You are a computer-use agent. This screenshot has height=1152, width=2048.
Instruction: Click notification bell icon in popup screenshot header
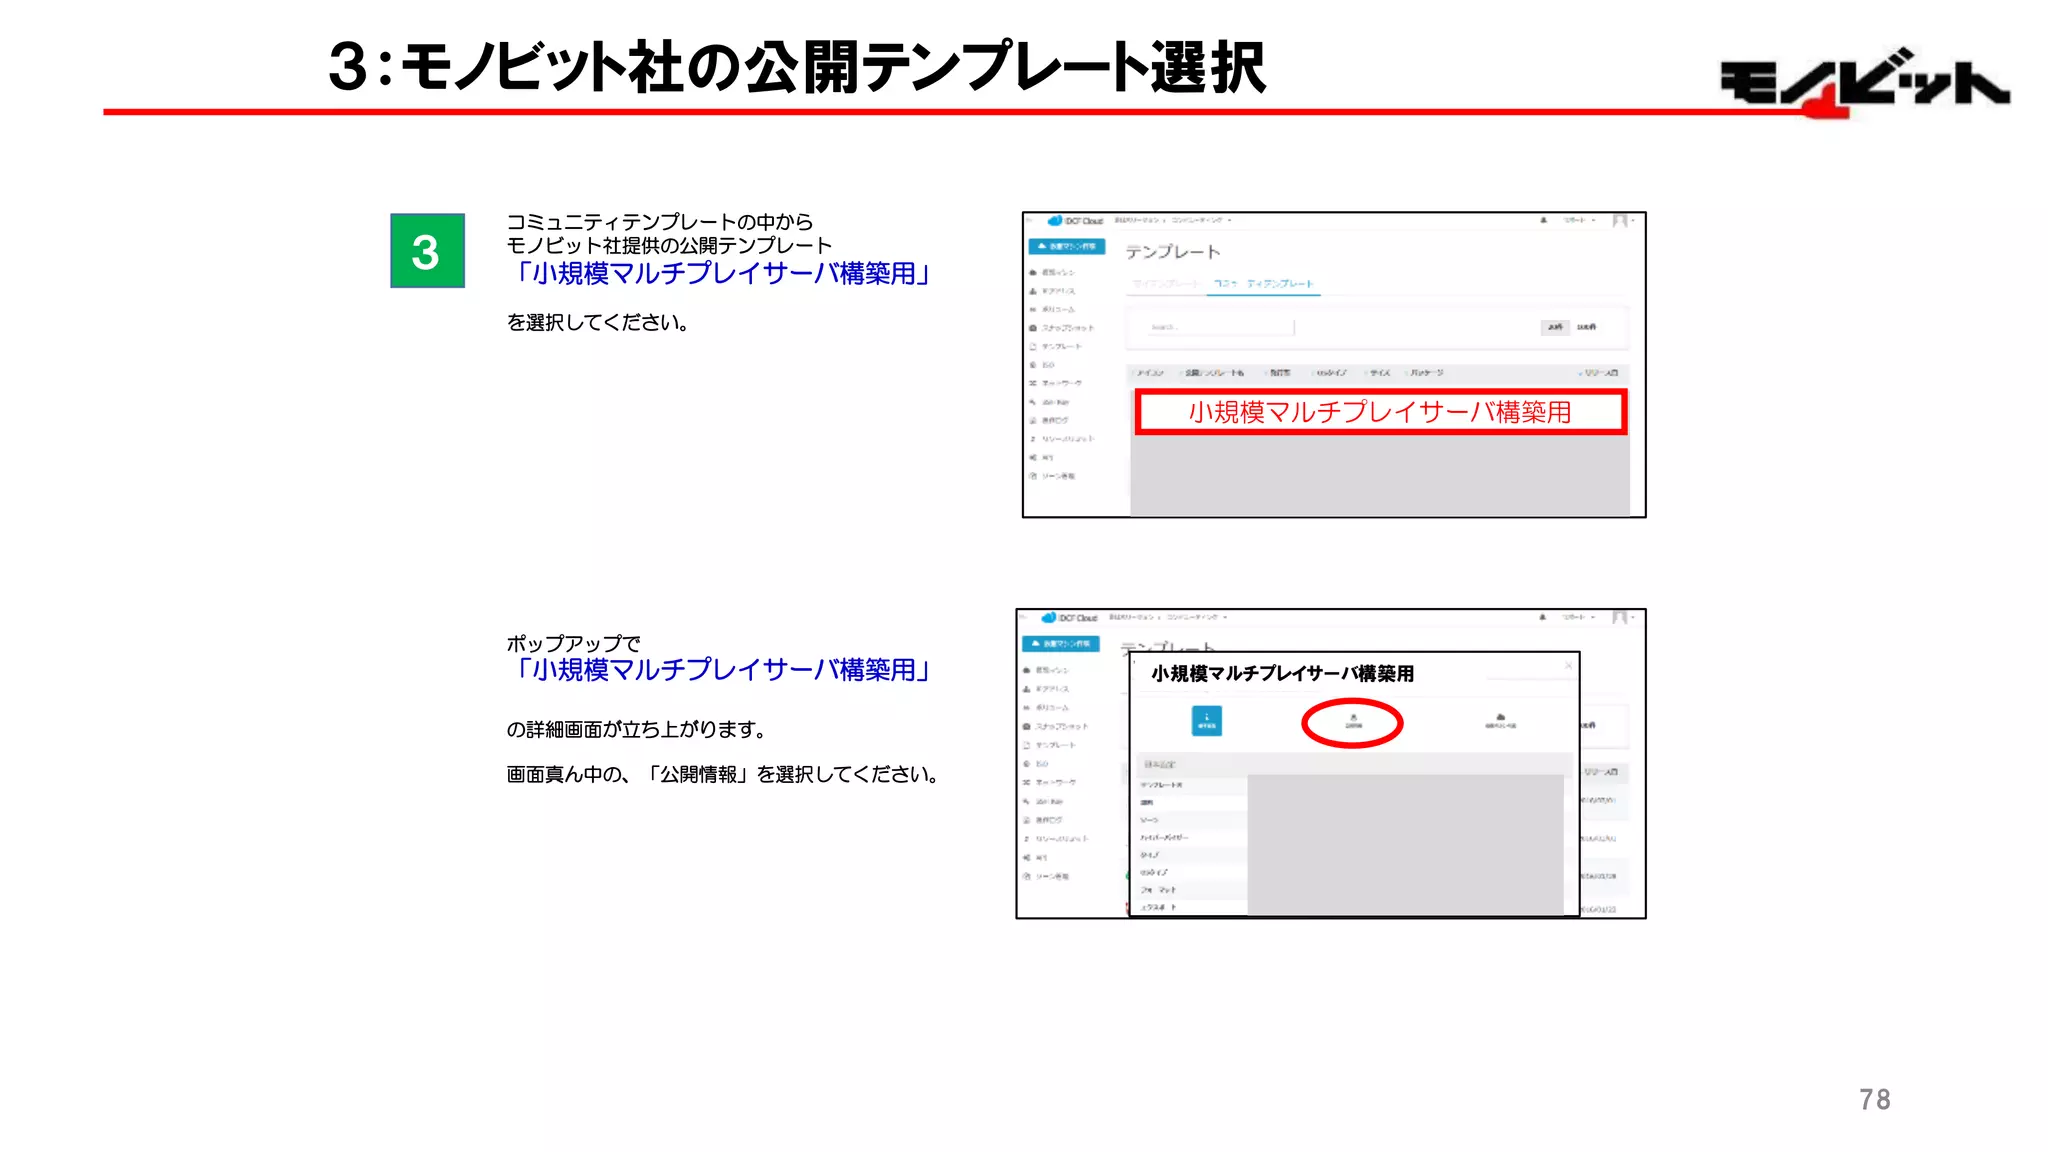pyautogui.click(x=1542, y=617)
